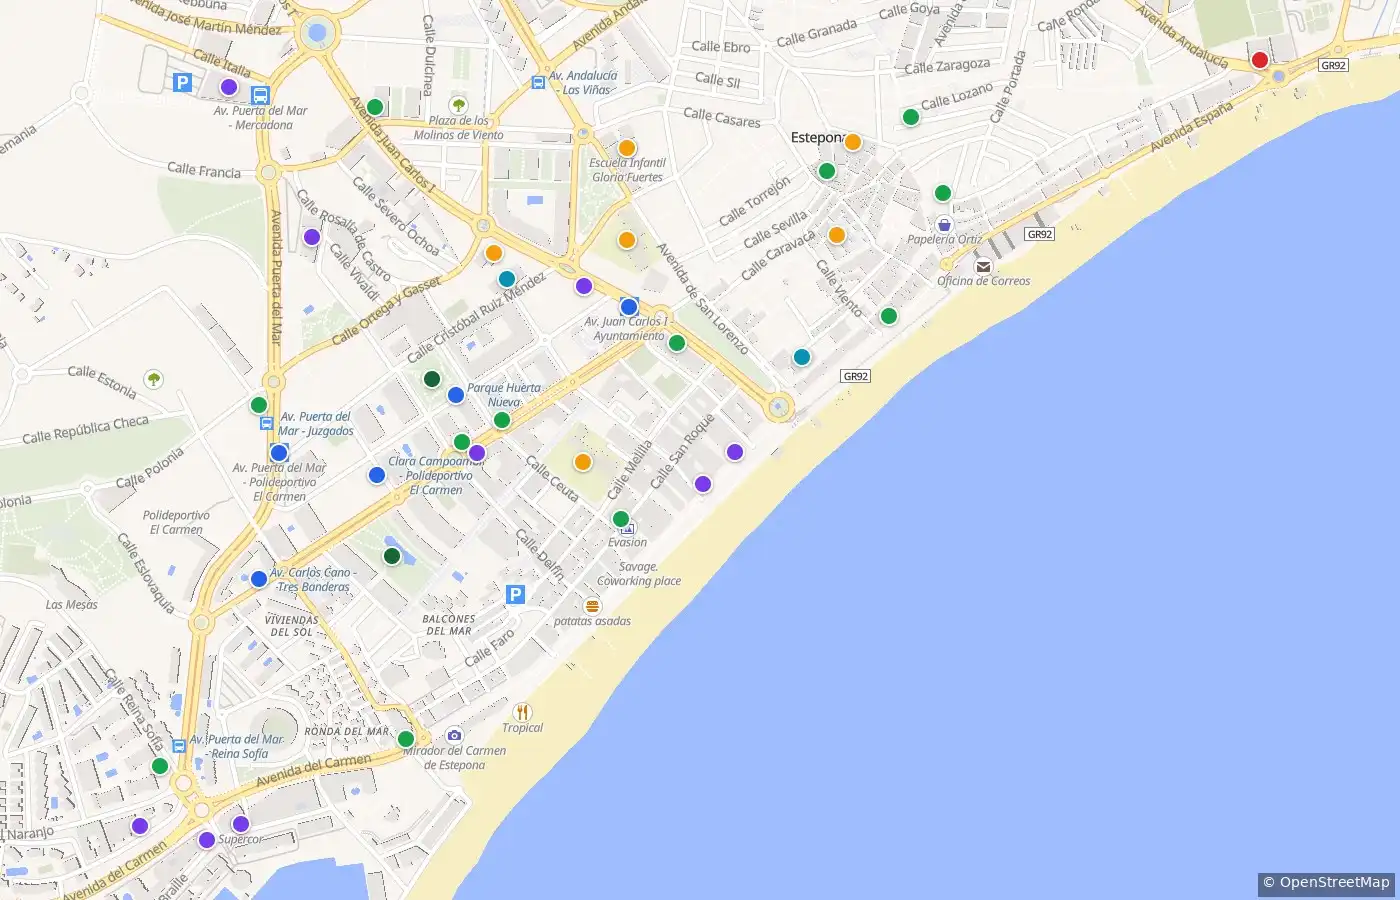Click the Tropical restaurant icon

pyautogui.click(x=522, y=712)
